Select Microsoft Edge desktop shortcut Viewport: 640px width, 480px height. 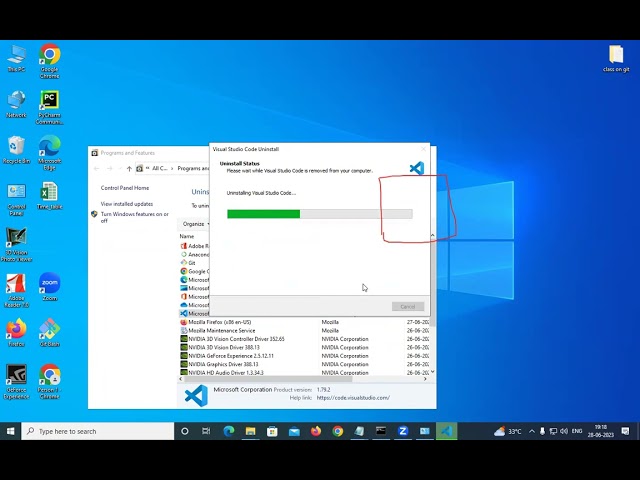click(x=49, y=153)
